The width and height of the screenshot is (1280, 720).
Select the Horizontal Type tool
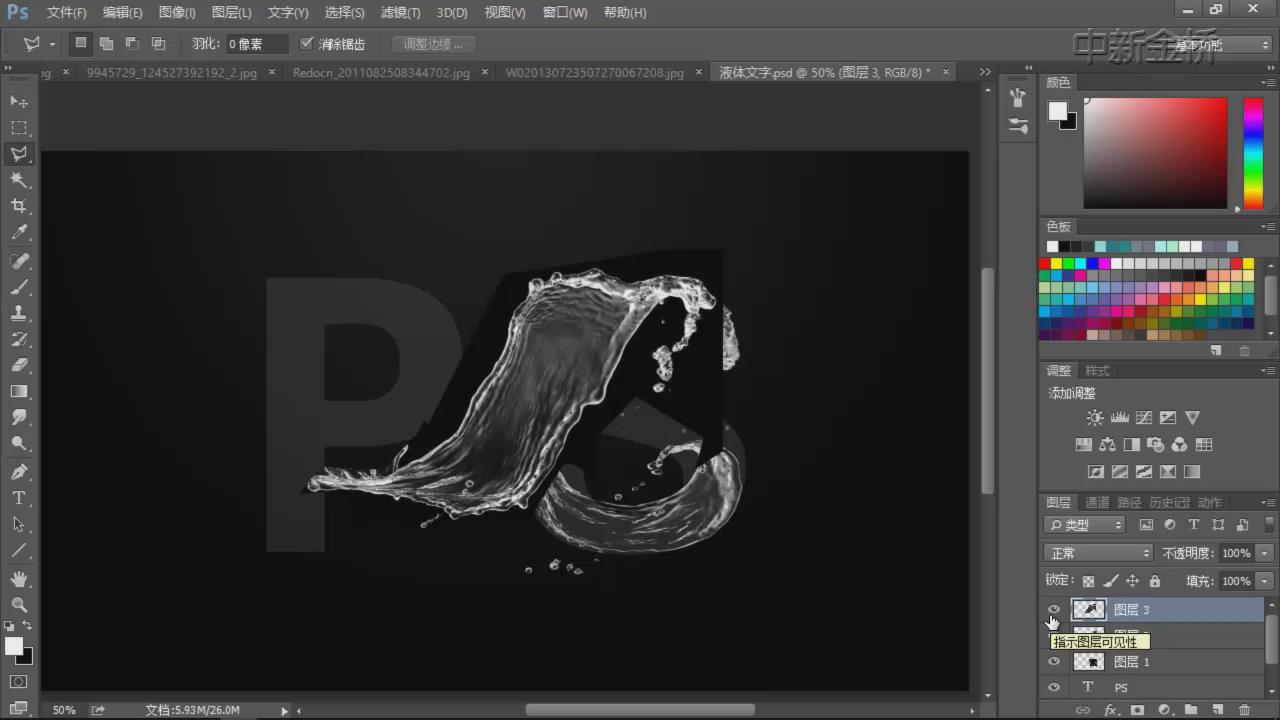pos(19,497)
